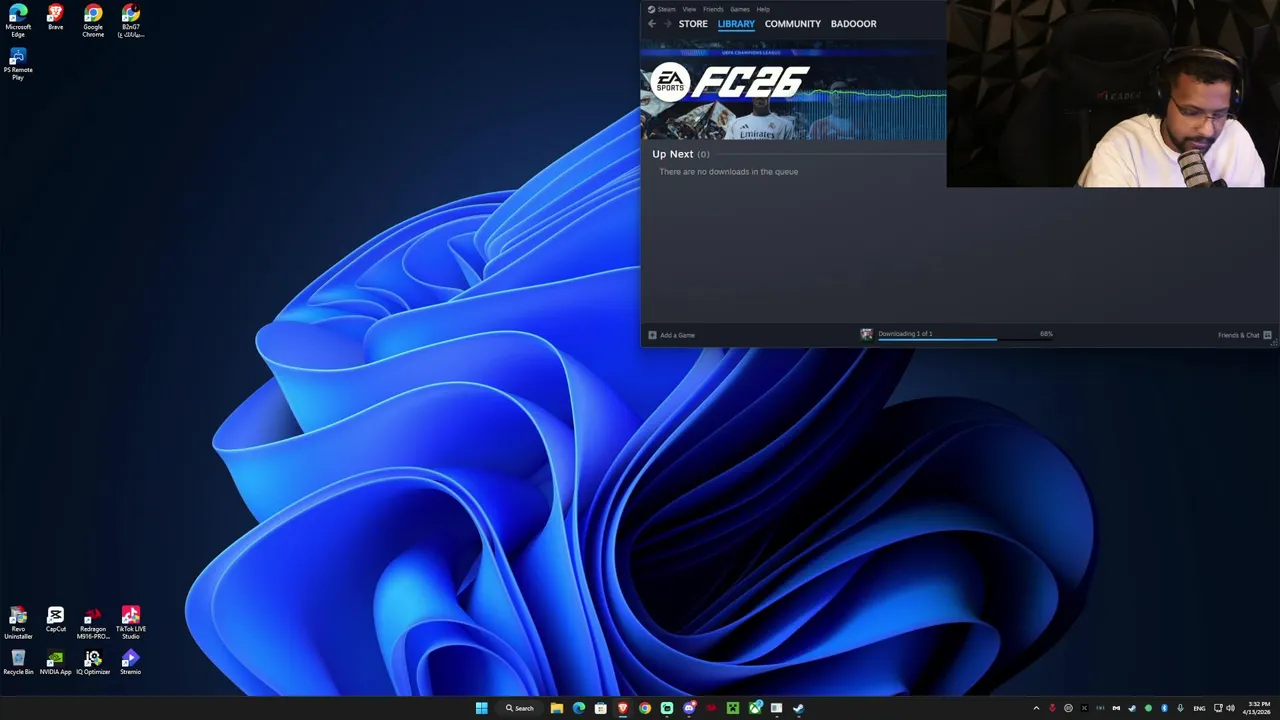Open Downloading 1 of 1 status
This screenshot has height=720, width=1280.
click(x=905, y=334)
